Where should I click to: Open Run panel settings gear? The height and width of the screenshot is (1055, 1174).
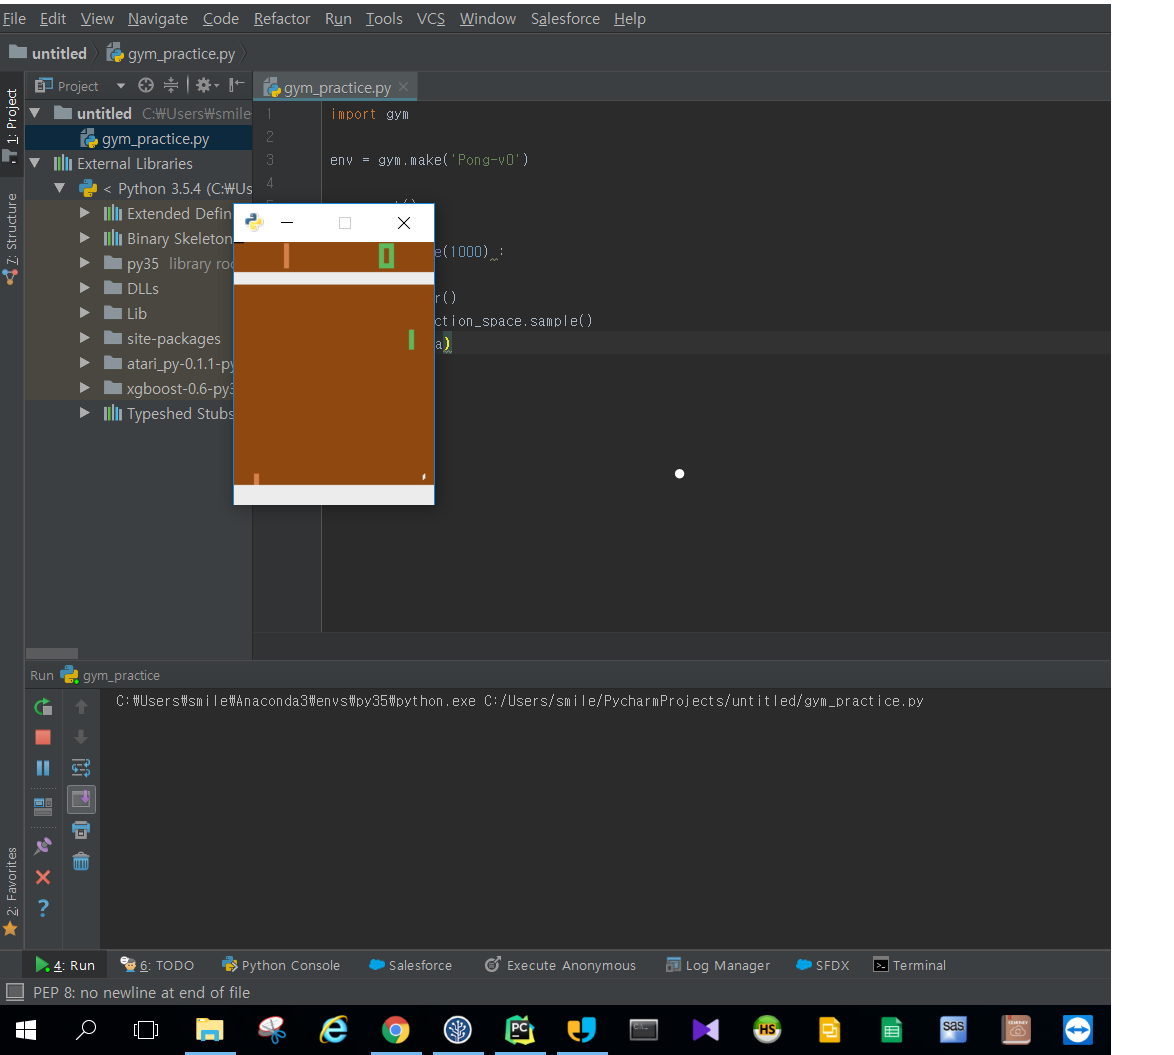point(205,86)
